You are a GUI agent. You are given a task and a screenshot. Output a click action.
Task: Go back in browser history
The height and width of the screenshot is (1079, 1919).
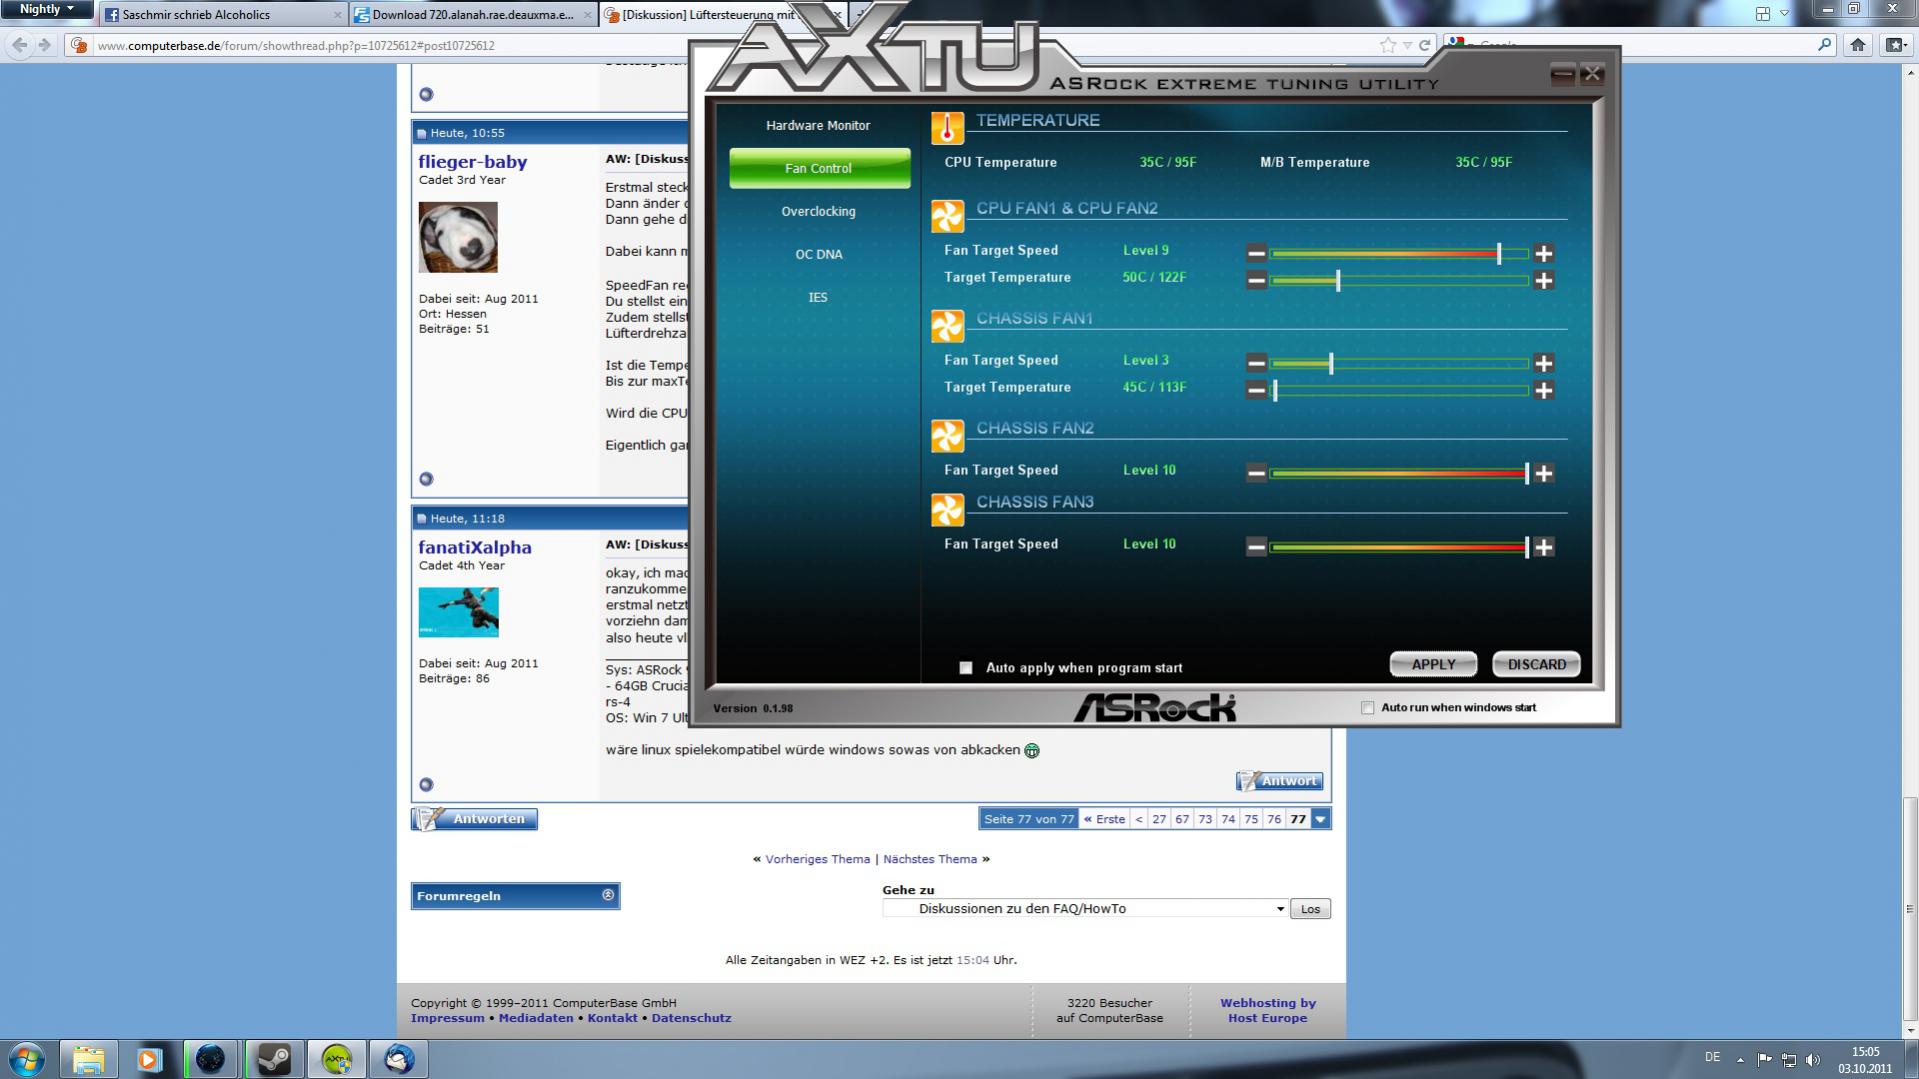19,45
